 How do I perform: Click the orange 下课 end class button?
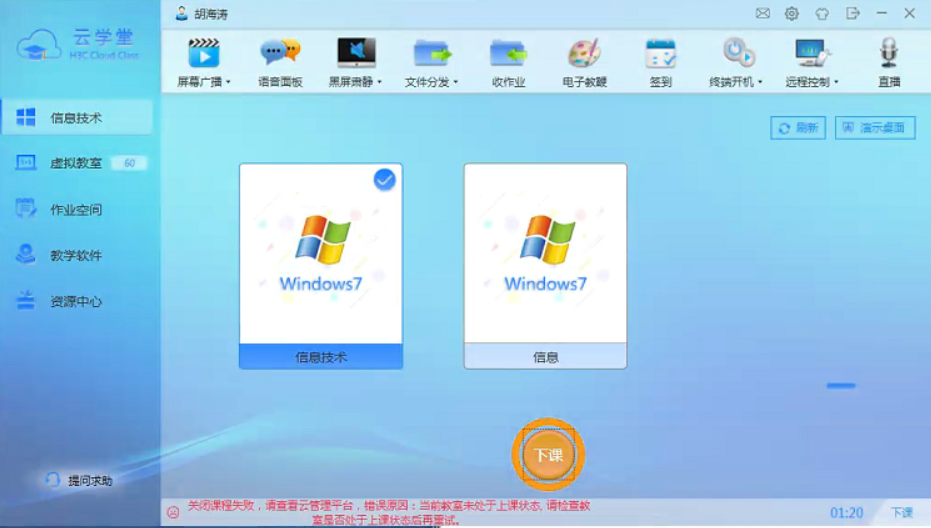click(548, 454)
